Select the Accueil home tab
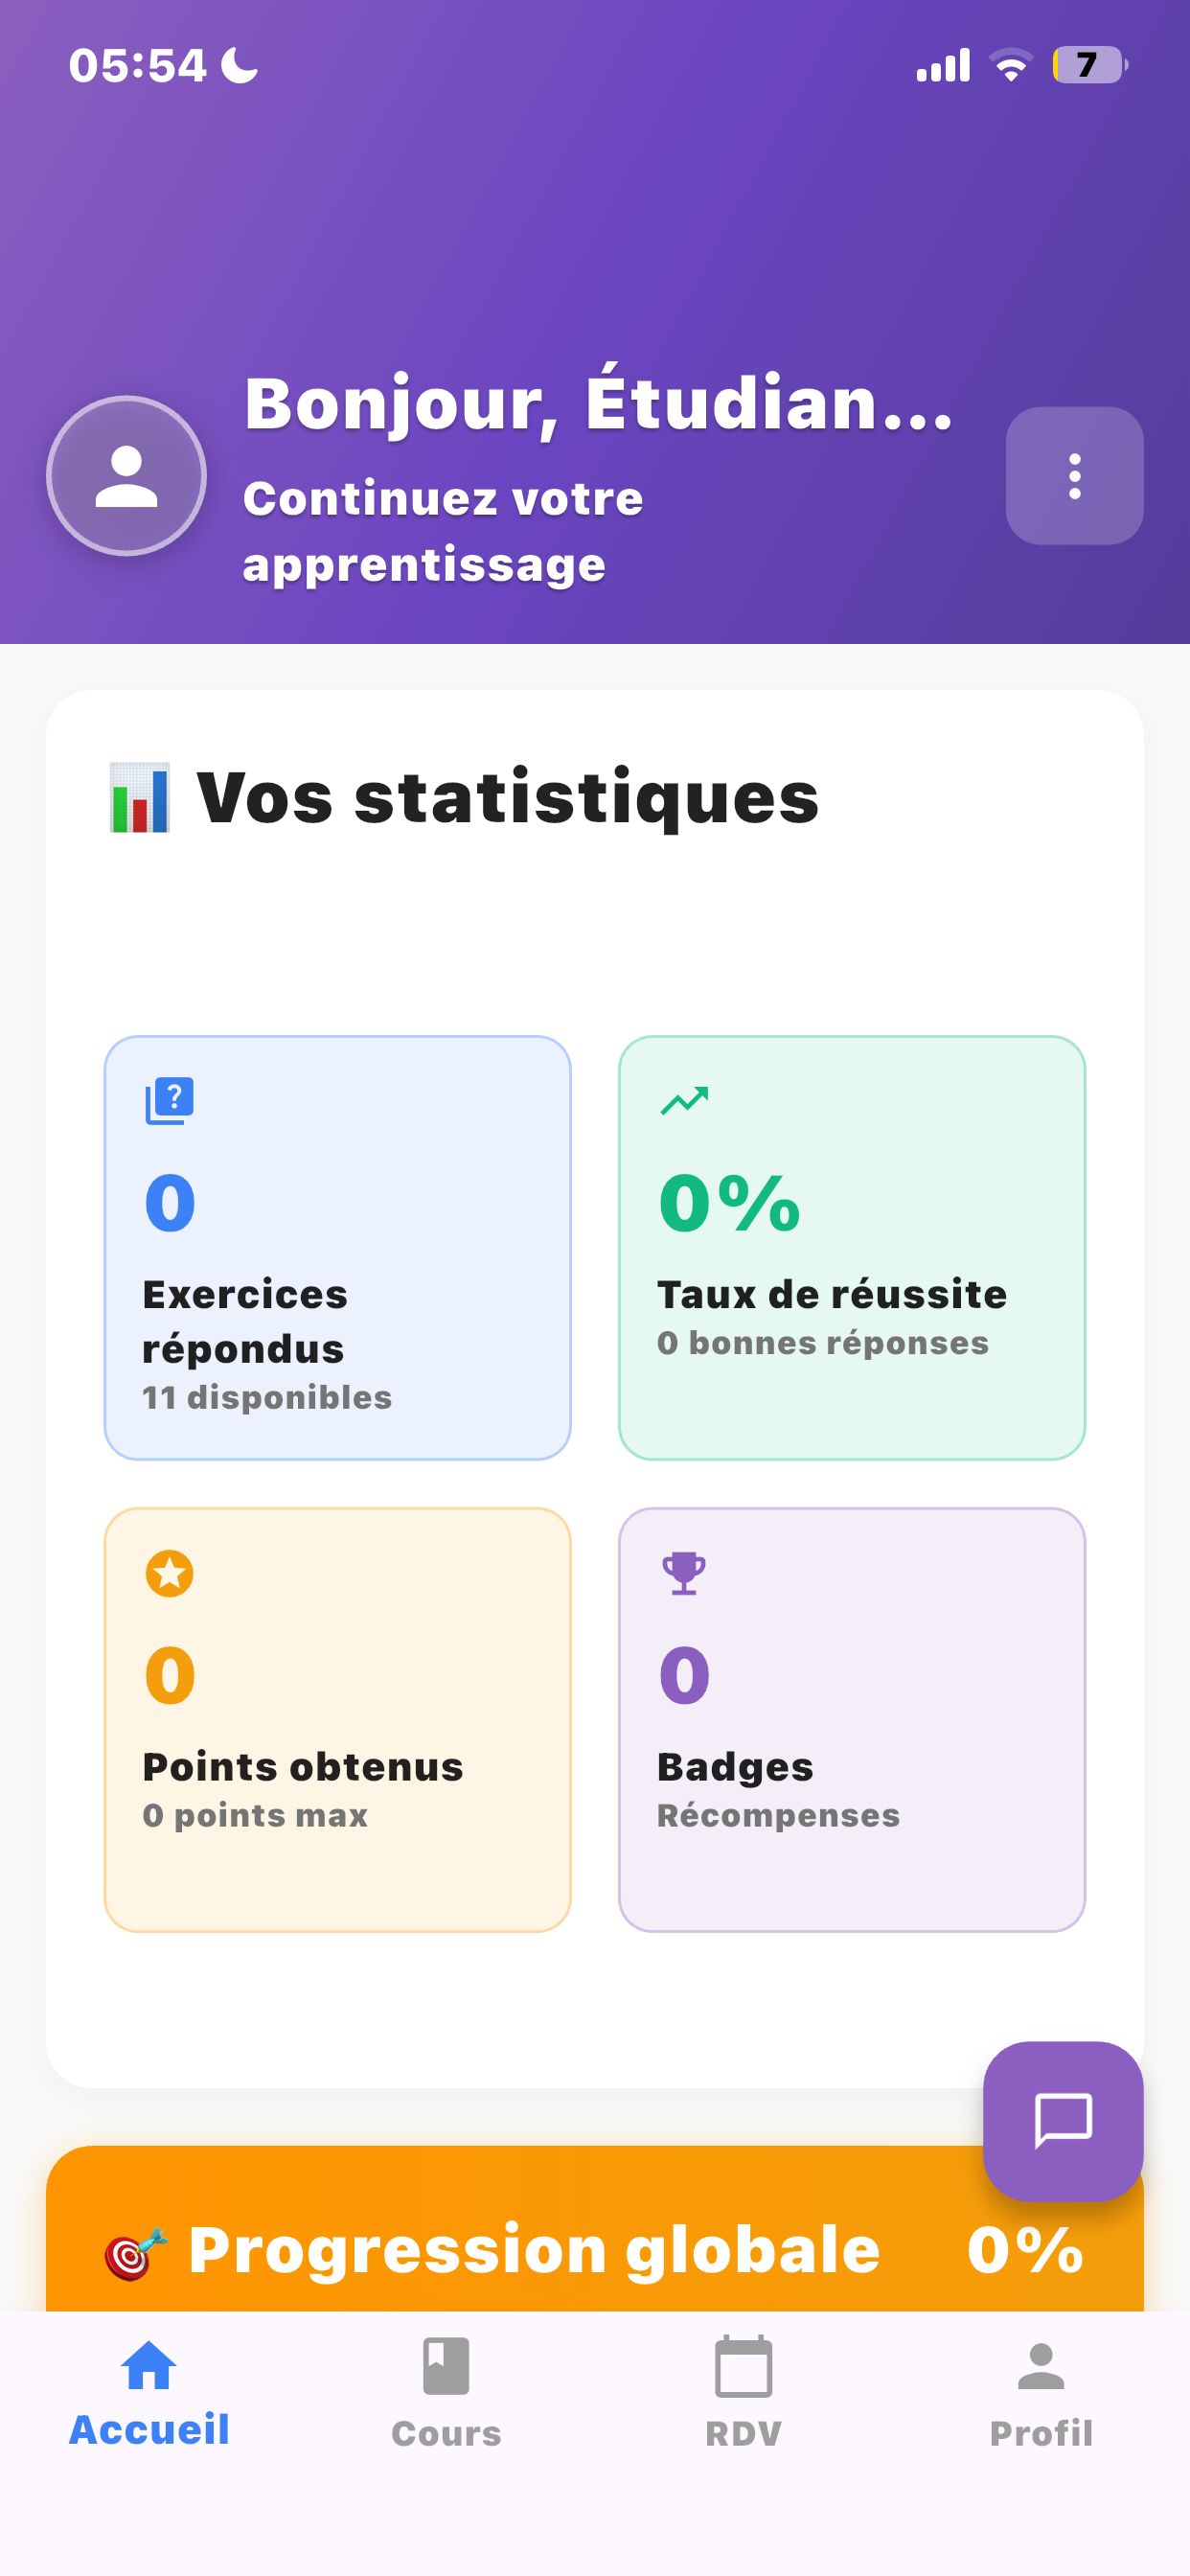Viewport: 1190px width, 2576px height. (x=149, y=2392)
